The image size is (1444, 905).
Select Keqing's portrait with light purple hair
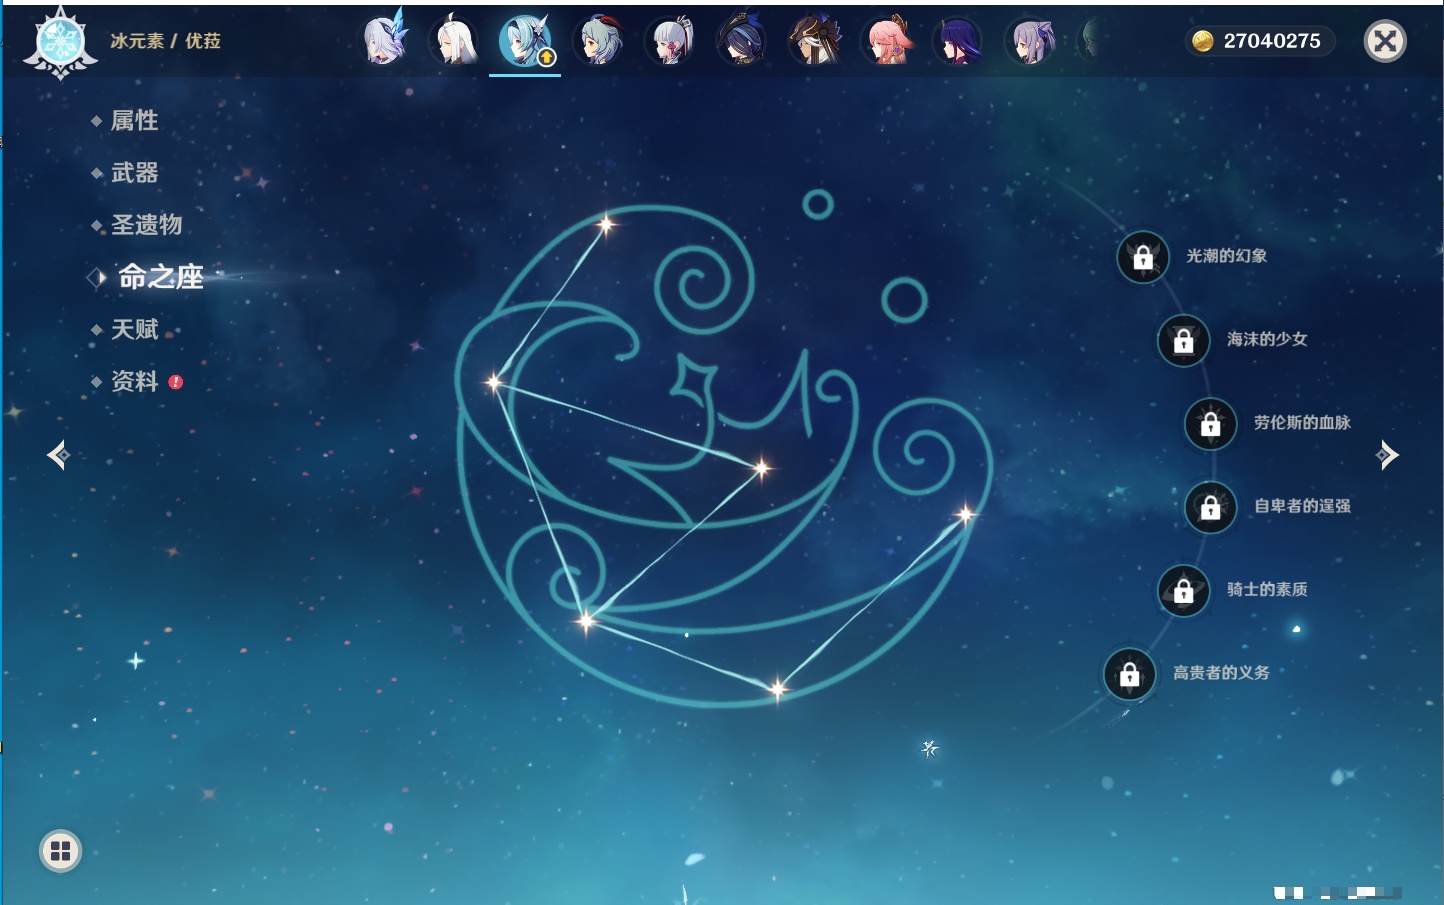coord(1031,41)
